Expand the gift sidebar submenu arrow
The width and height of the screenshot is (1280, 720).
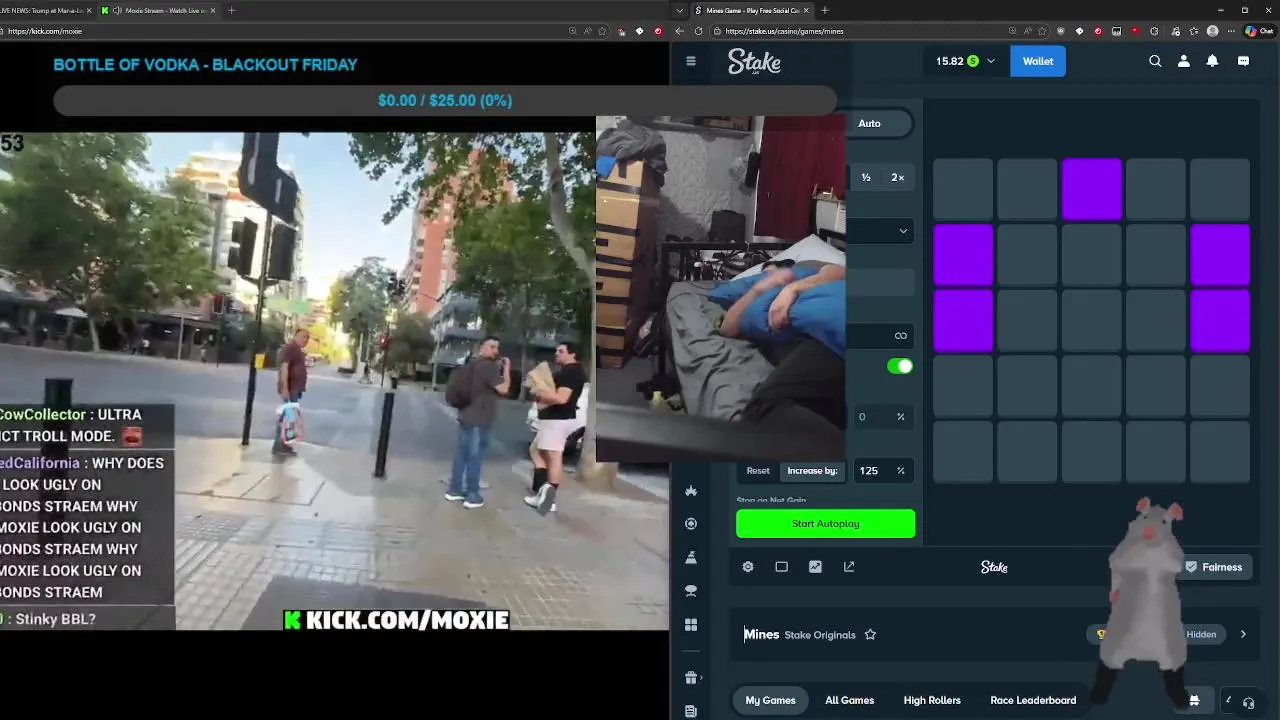point(702,678)
